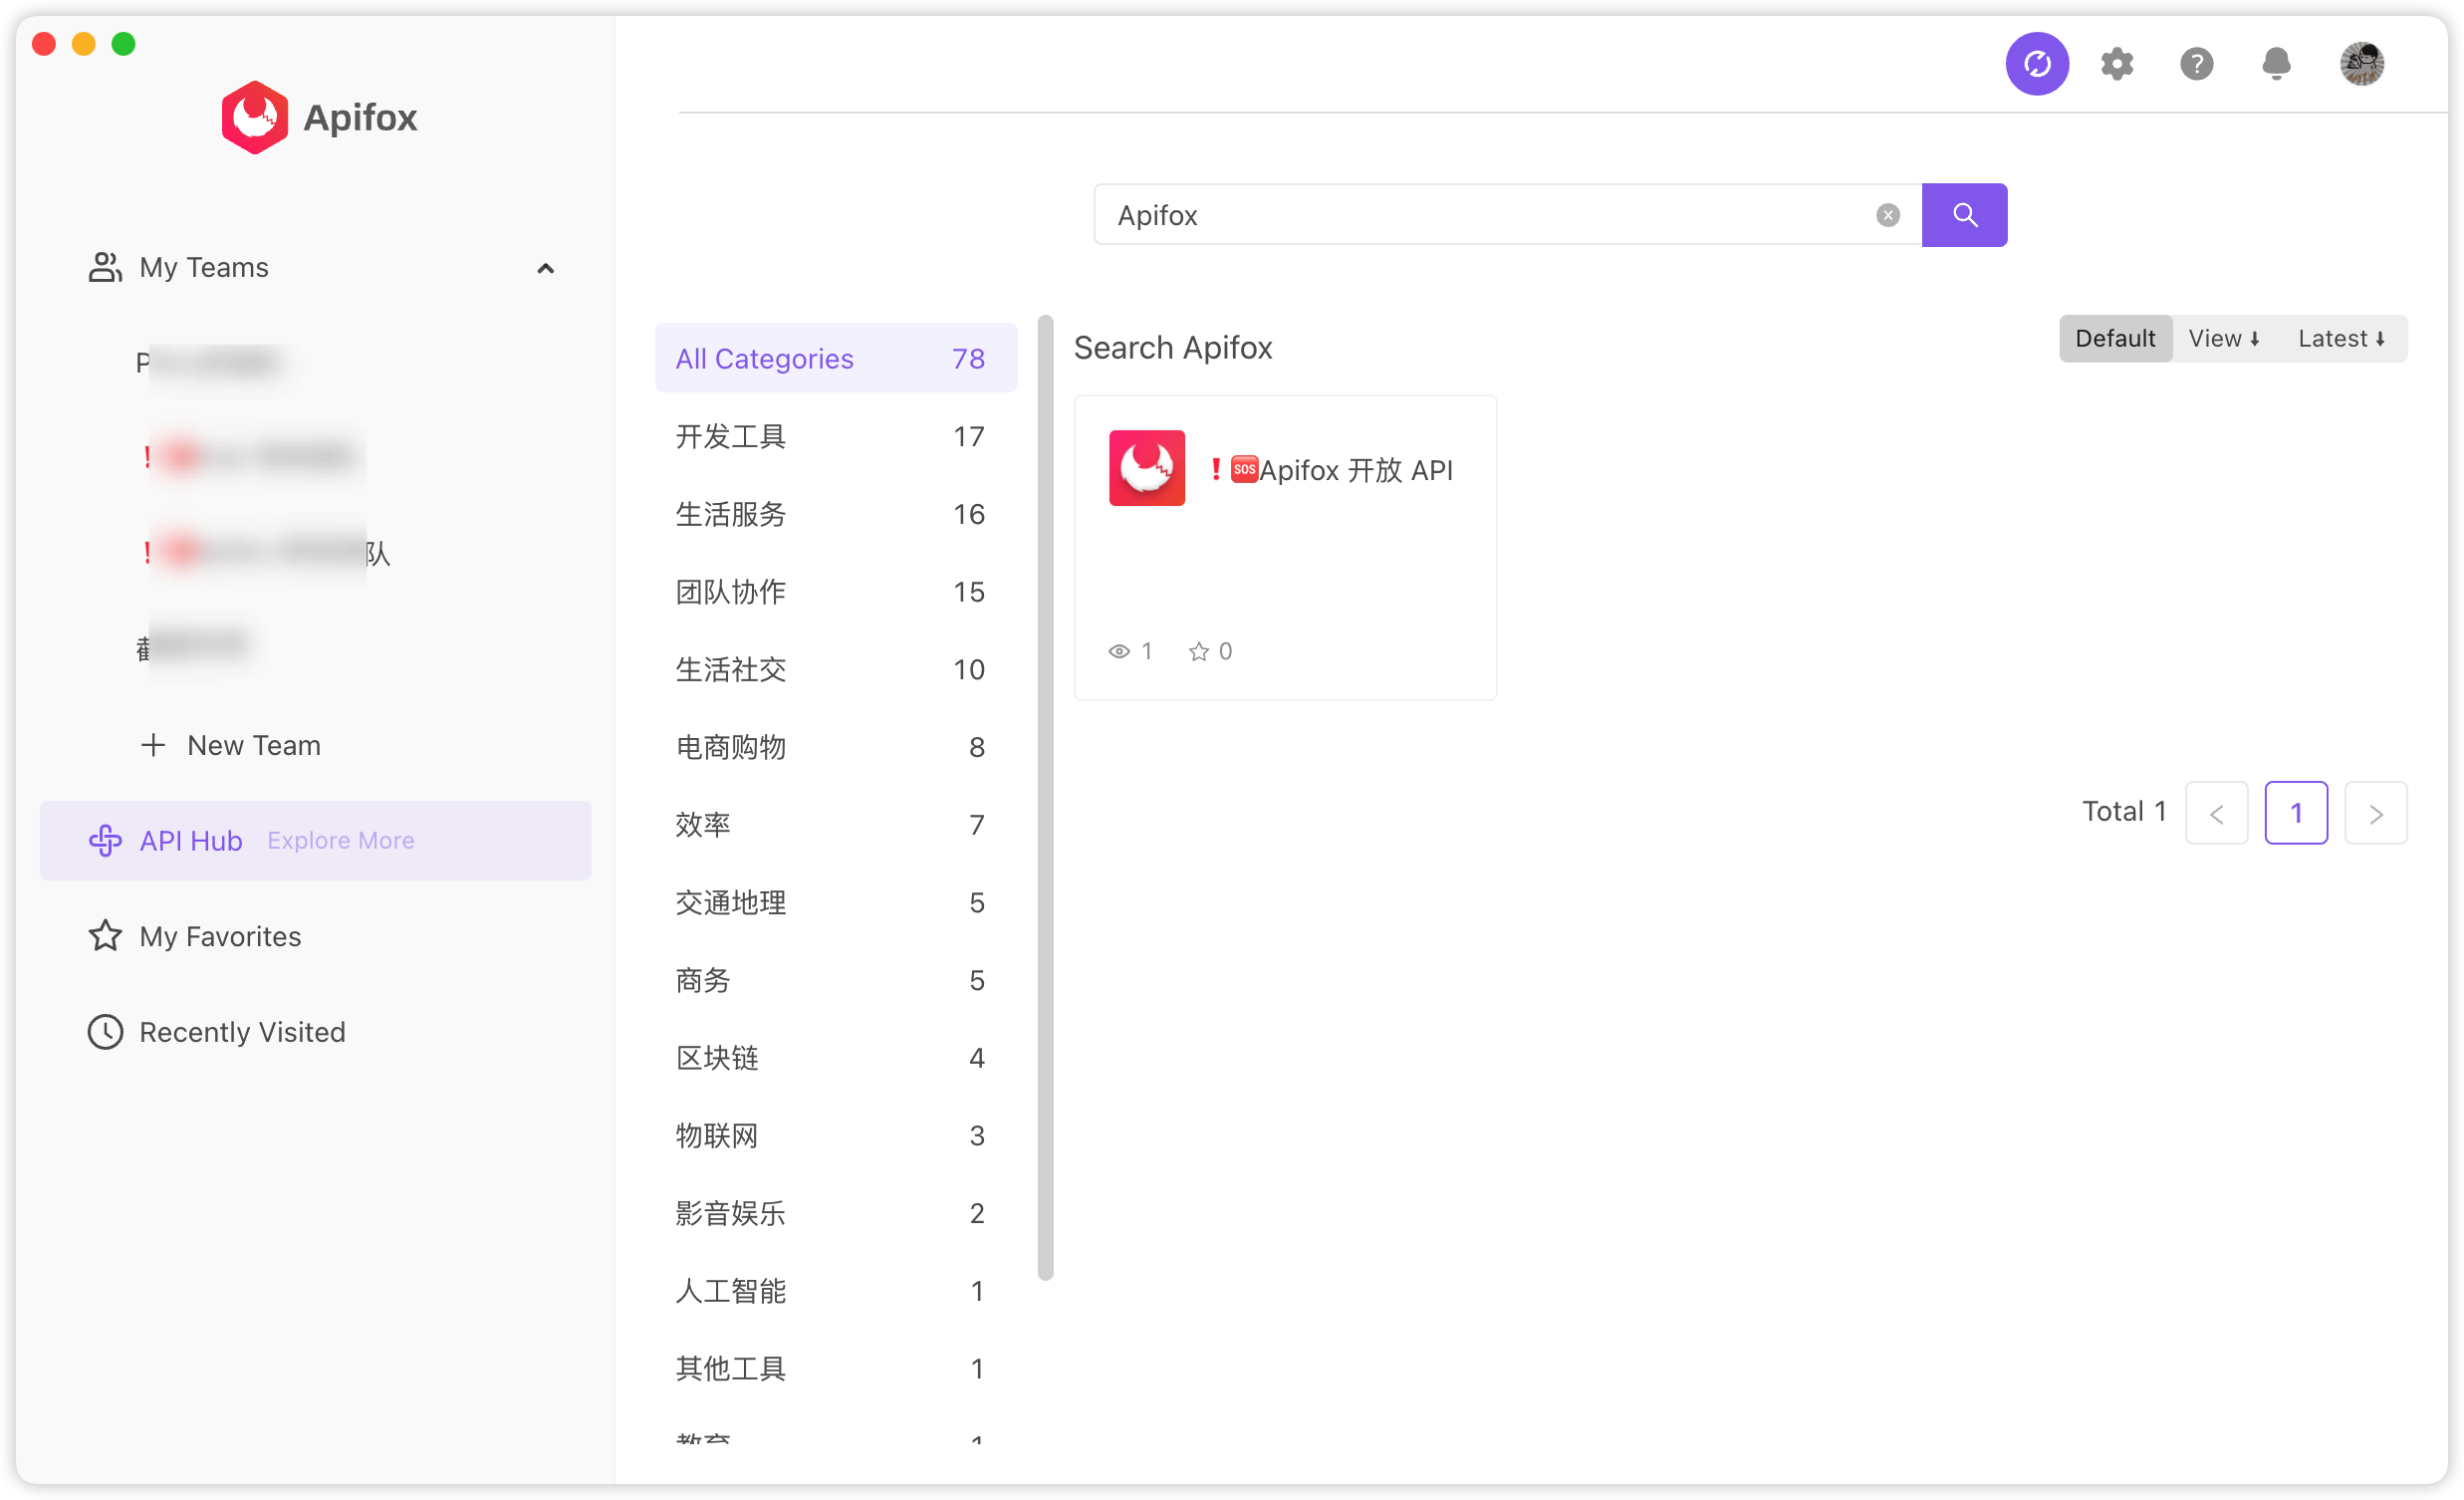Click the plus icon beside New Team
The image size is (2464, 1500).
click(153, 745)
